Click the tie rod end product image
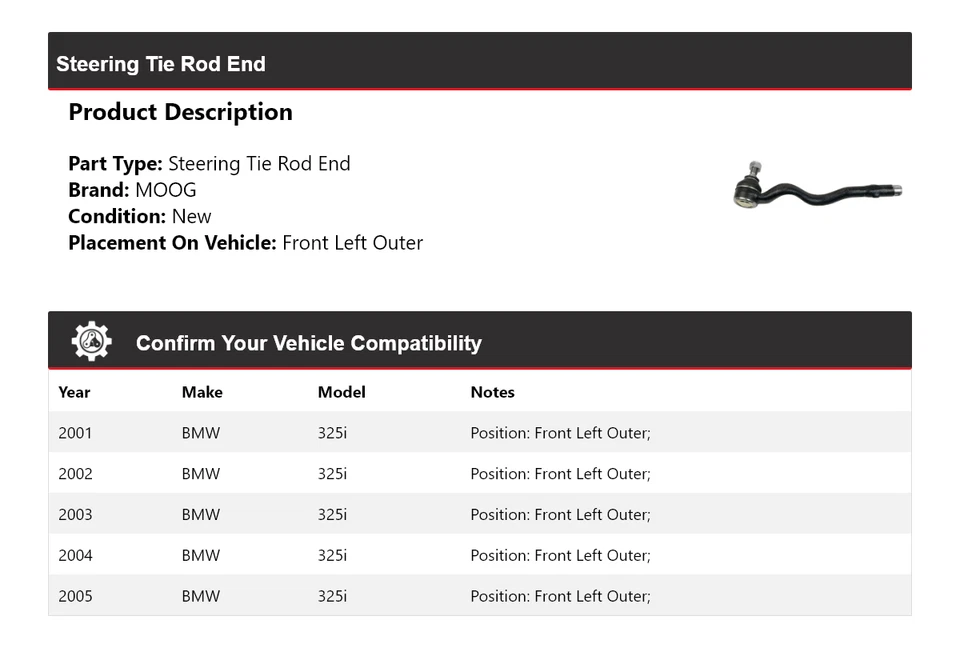This screenshot has height=648, width=960. tap(817, 186)
